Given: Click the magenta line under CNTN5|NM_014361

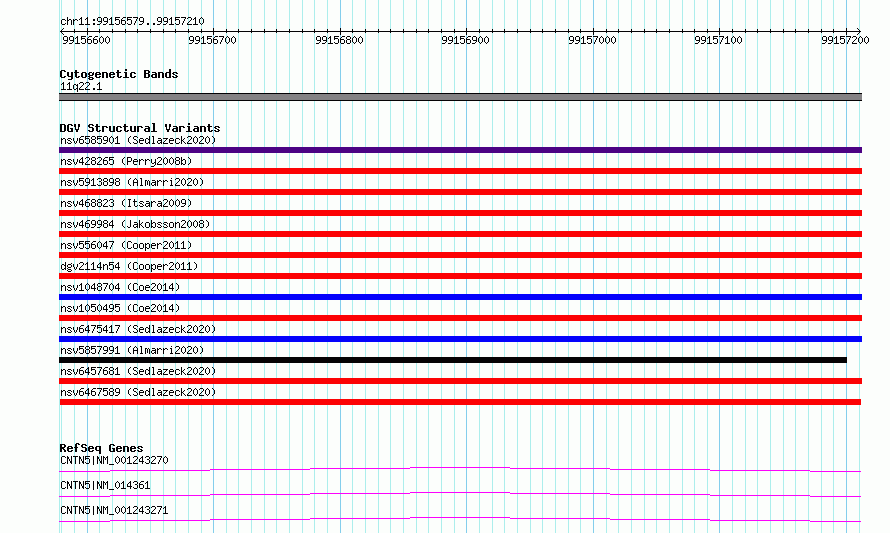Looking at the screenshot, I should (x=460, y=494).
